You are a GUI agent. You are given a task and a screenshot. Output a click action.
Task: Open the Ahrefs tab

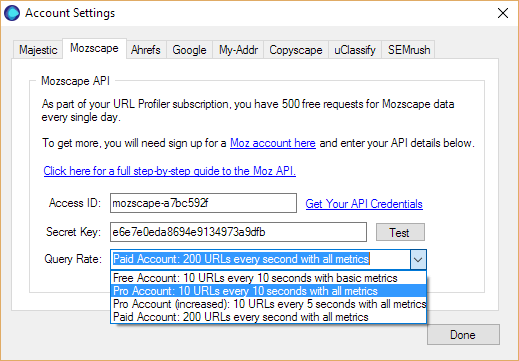pyautogui.click(x=146, y=50)
